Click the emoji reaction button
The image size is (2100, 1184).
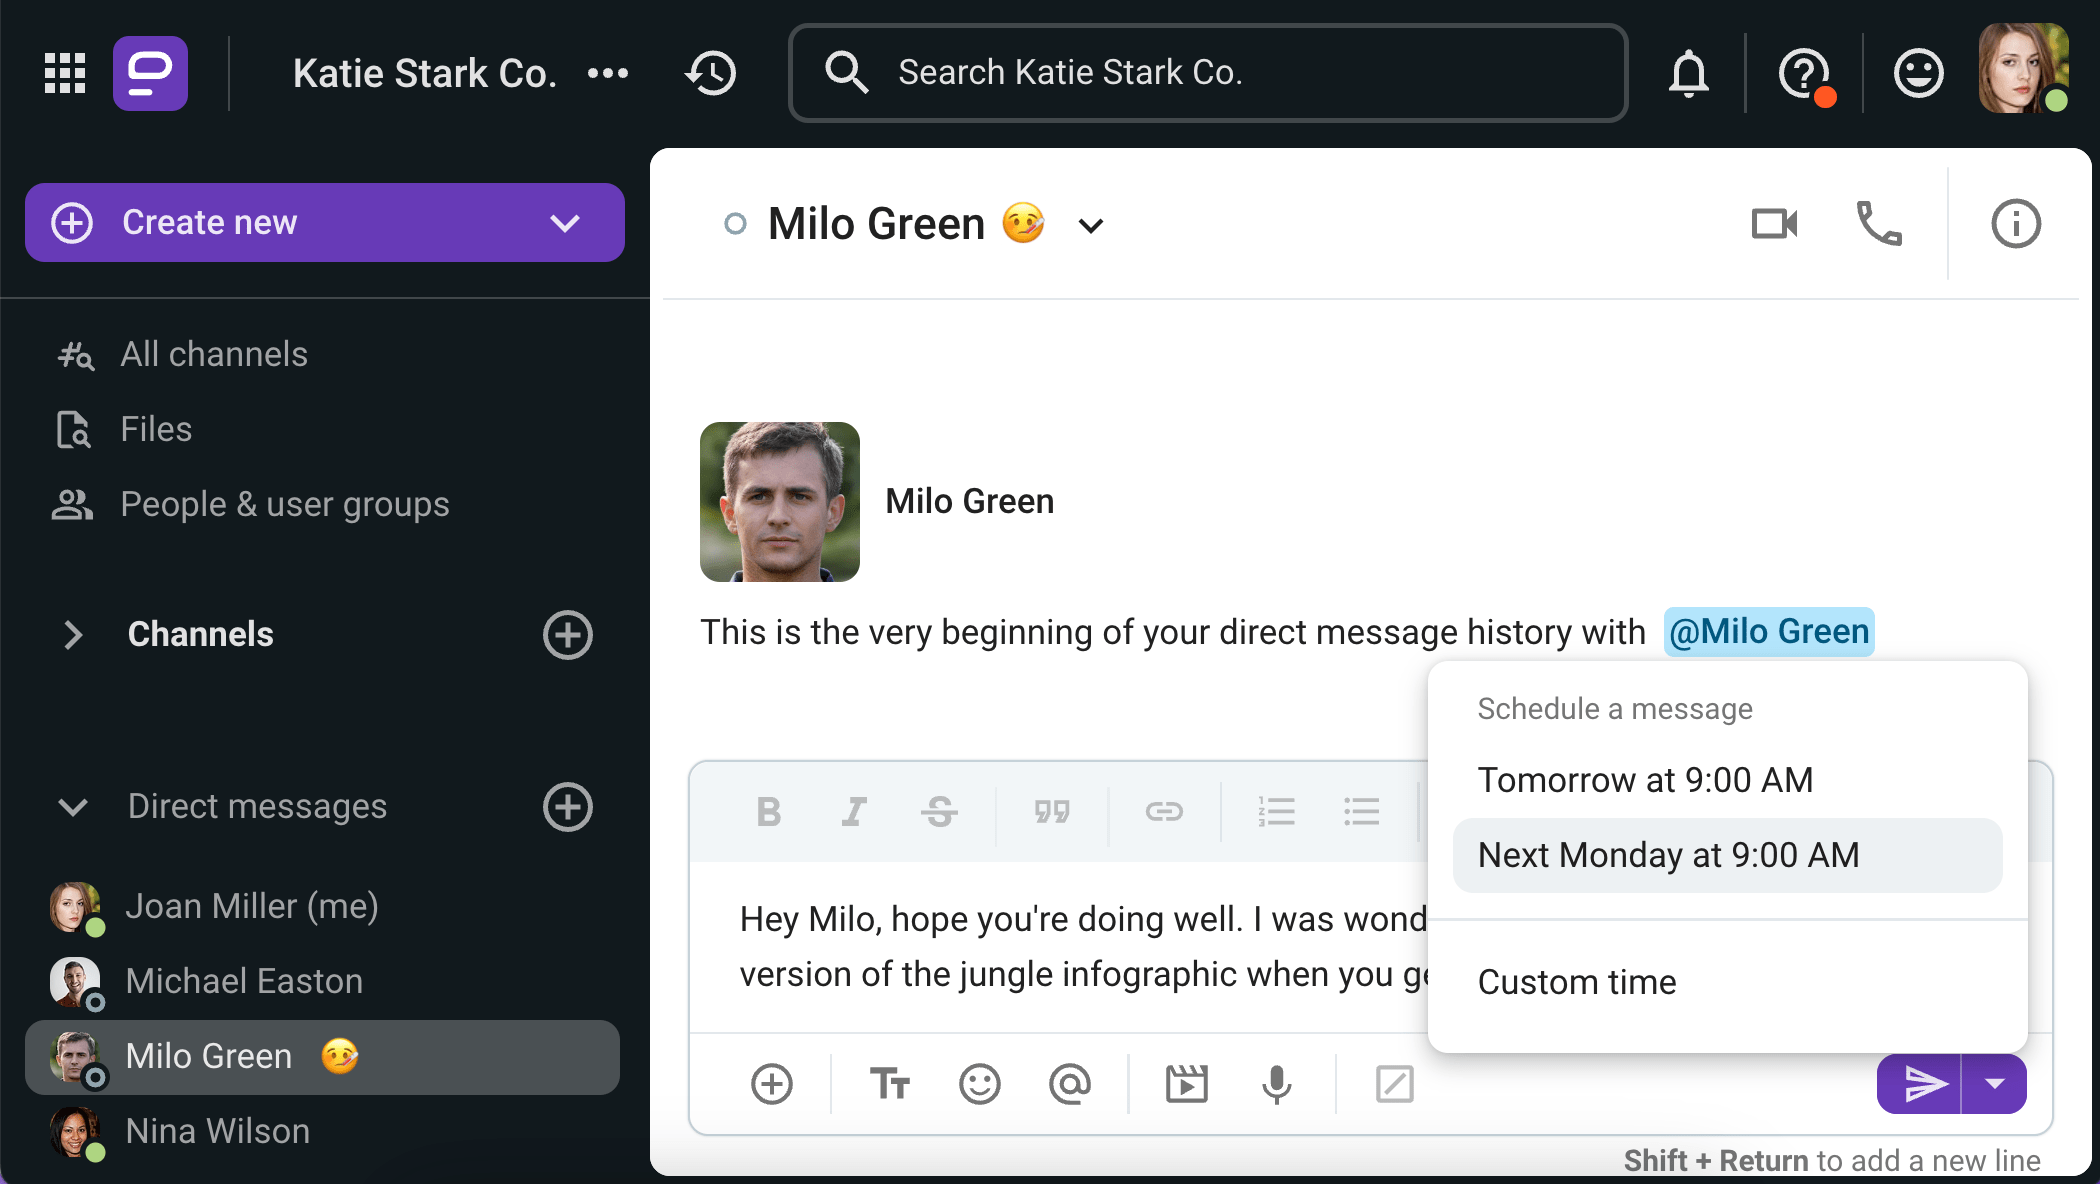click(x=981, y=1084)
